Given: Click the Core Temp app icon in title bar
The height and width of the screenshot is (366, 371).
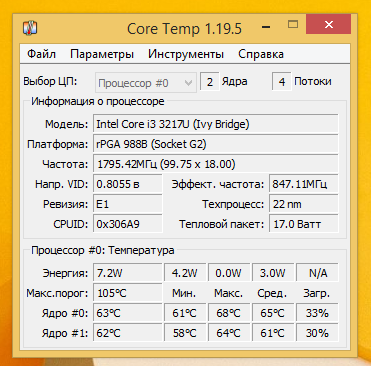Looking at the screenshot, I should coord(30,28).
